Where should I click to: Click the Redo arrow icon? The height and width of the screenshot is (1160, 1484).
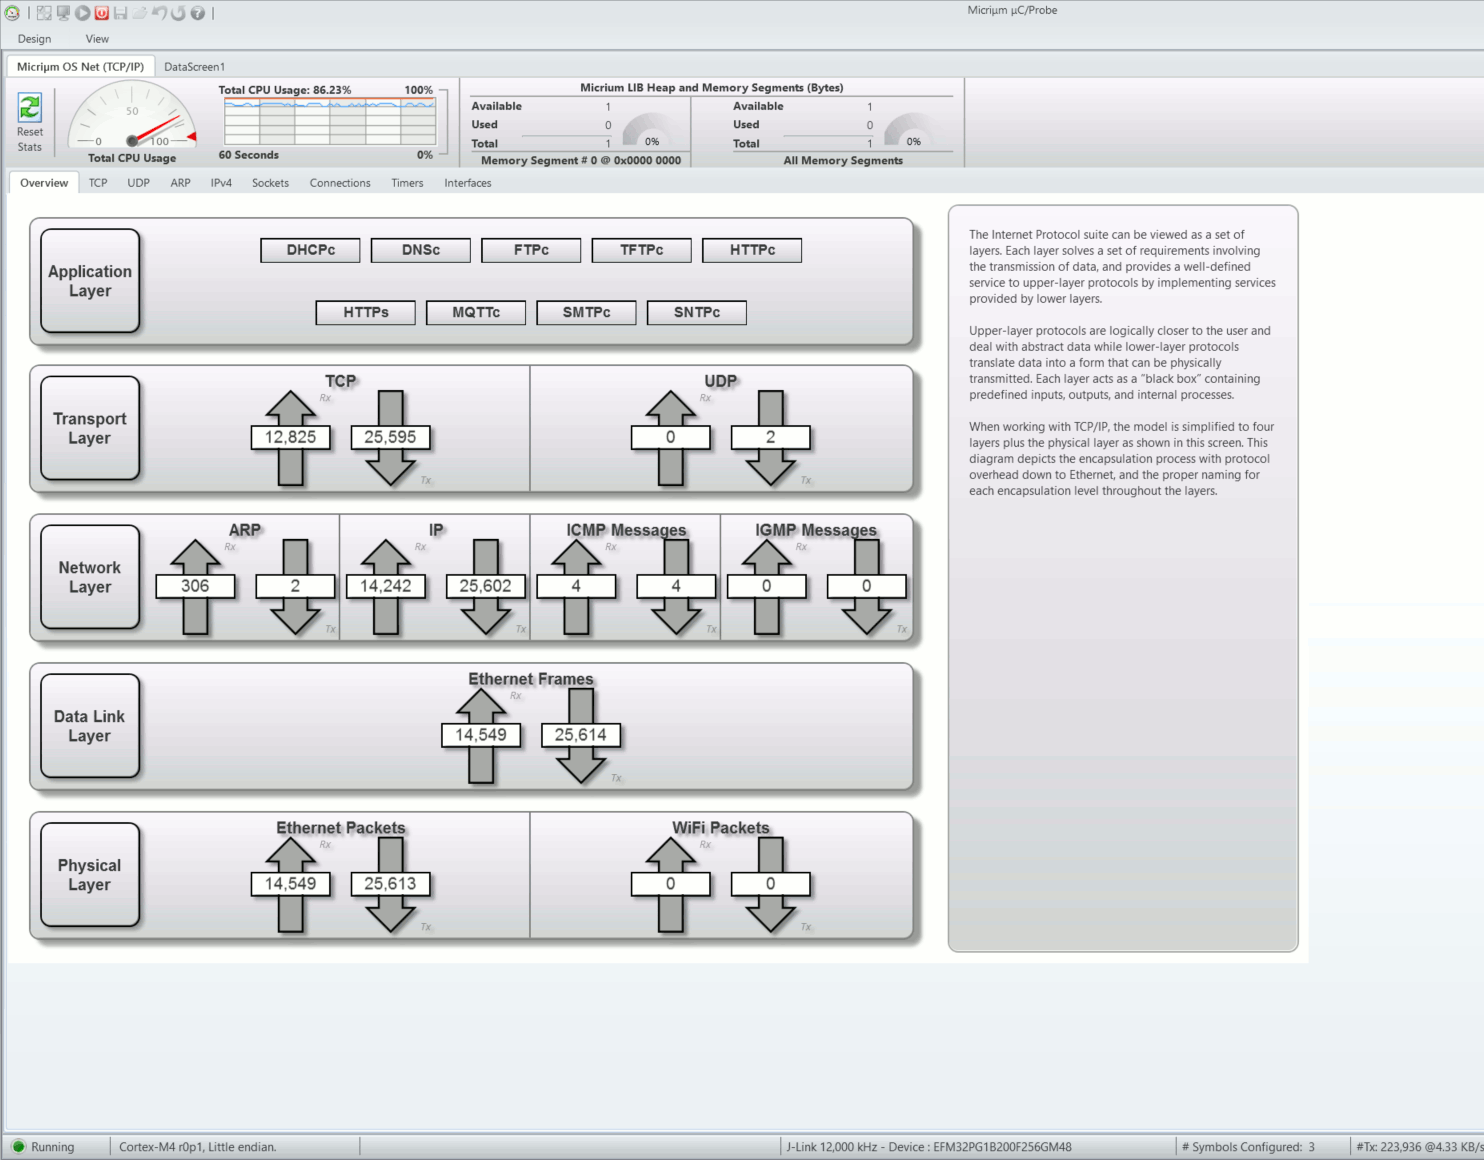pyautogui.click(x=178, y=13)
